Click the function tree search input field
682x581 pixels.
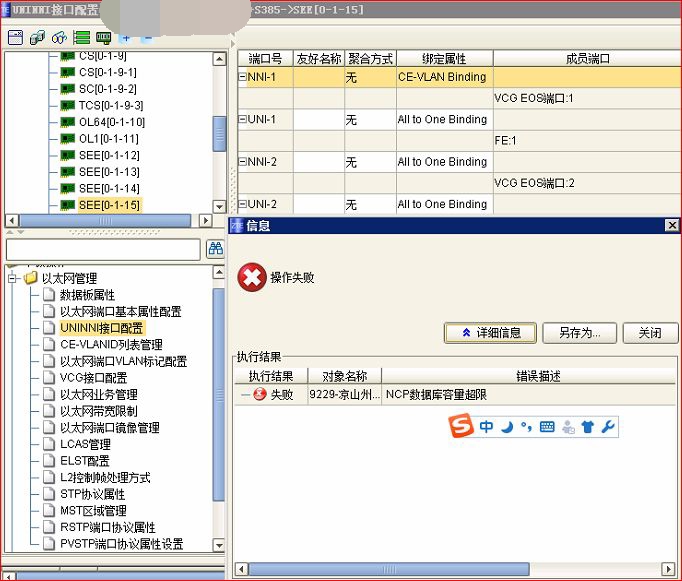[102, 249]
